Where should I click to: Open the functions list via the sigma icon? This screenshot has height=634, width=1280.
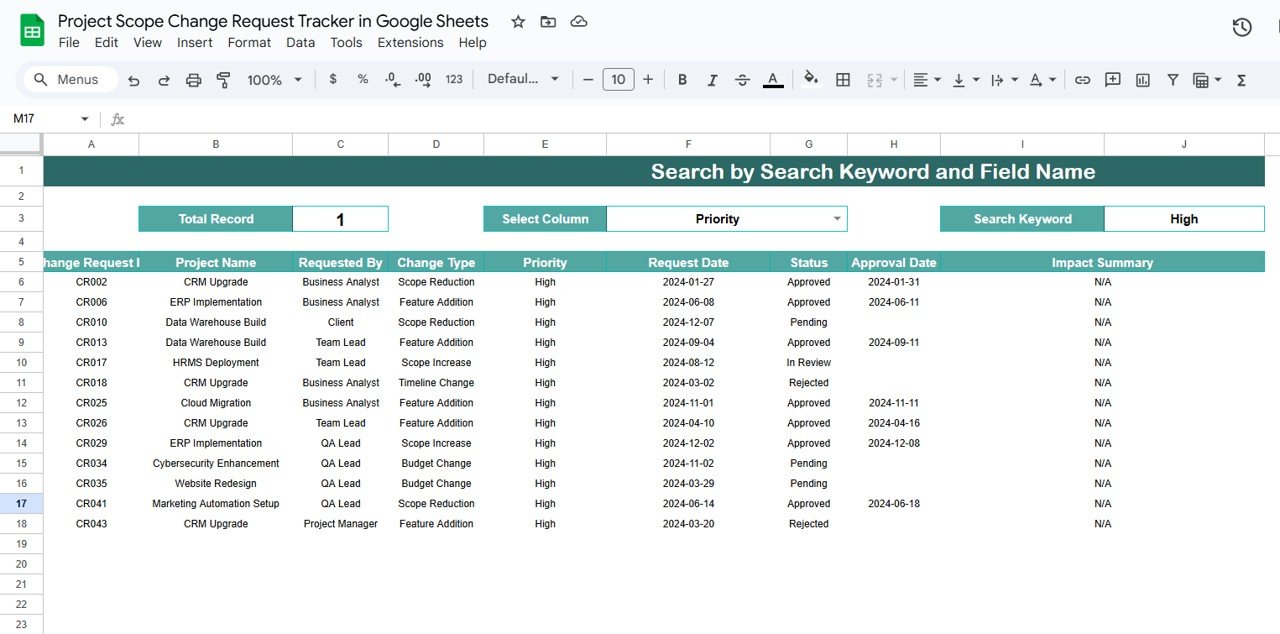coord(1242,79)
